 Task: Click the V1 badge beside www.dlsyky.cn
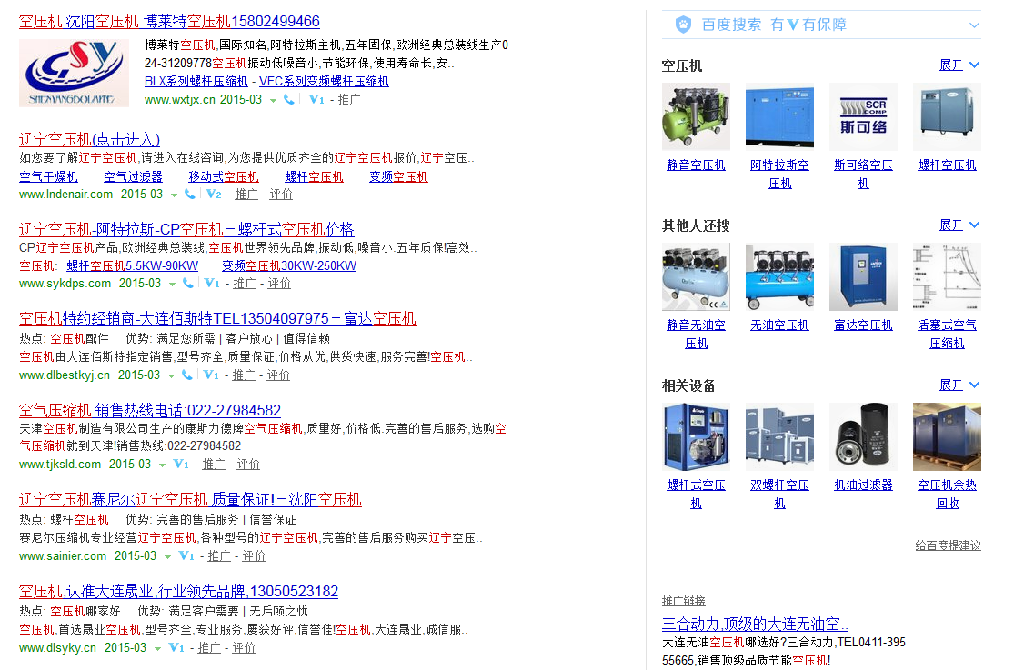tap(176, 648)
